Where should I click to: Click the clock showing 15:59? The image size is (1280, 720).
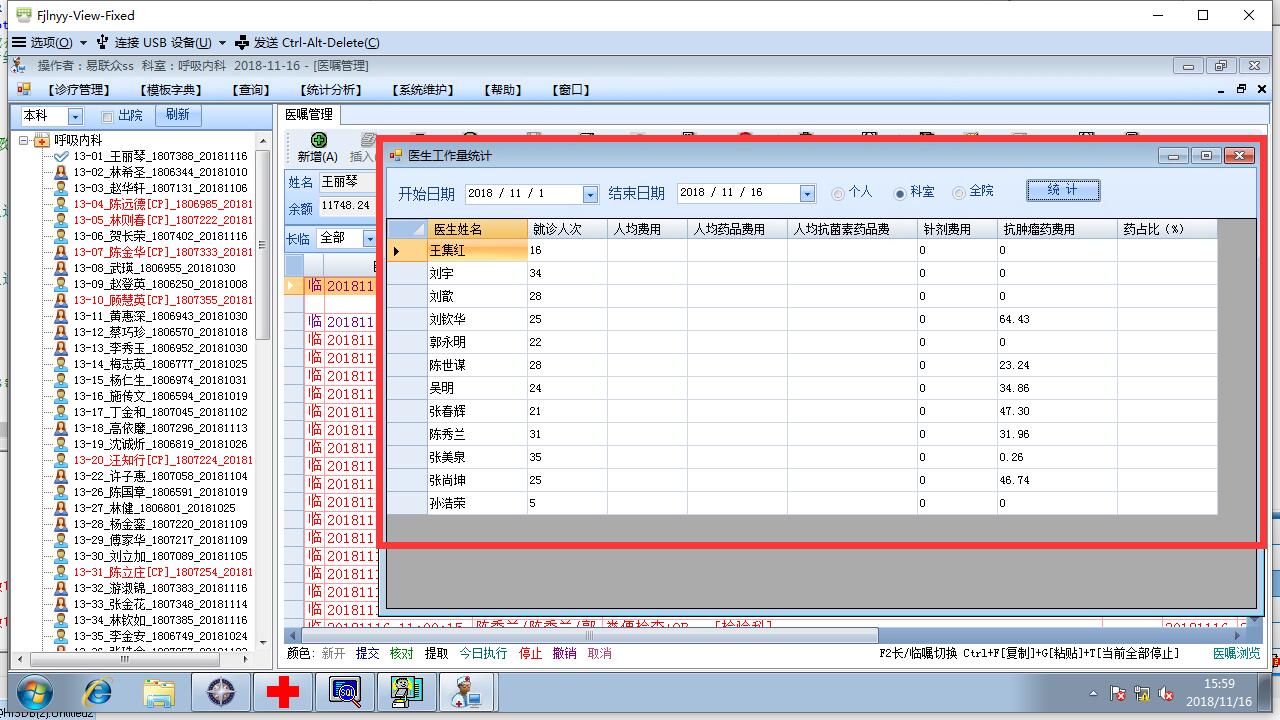tap(1218, 684)
